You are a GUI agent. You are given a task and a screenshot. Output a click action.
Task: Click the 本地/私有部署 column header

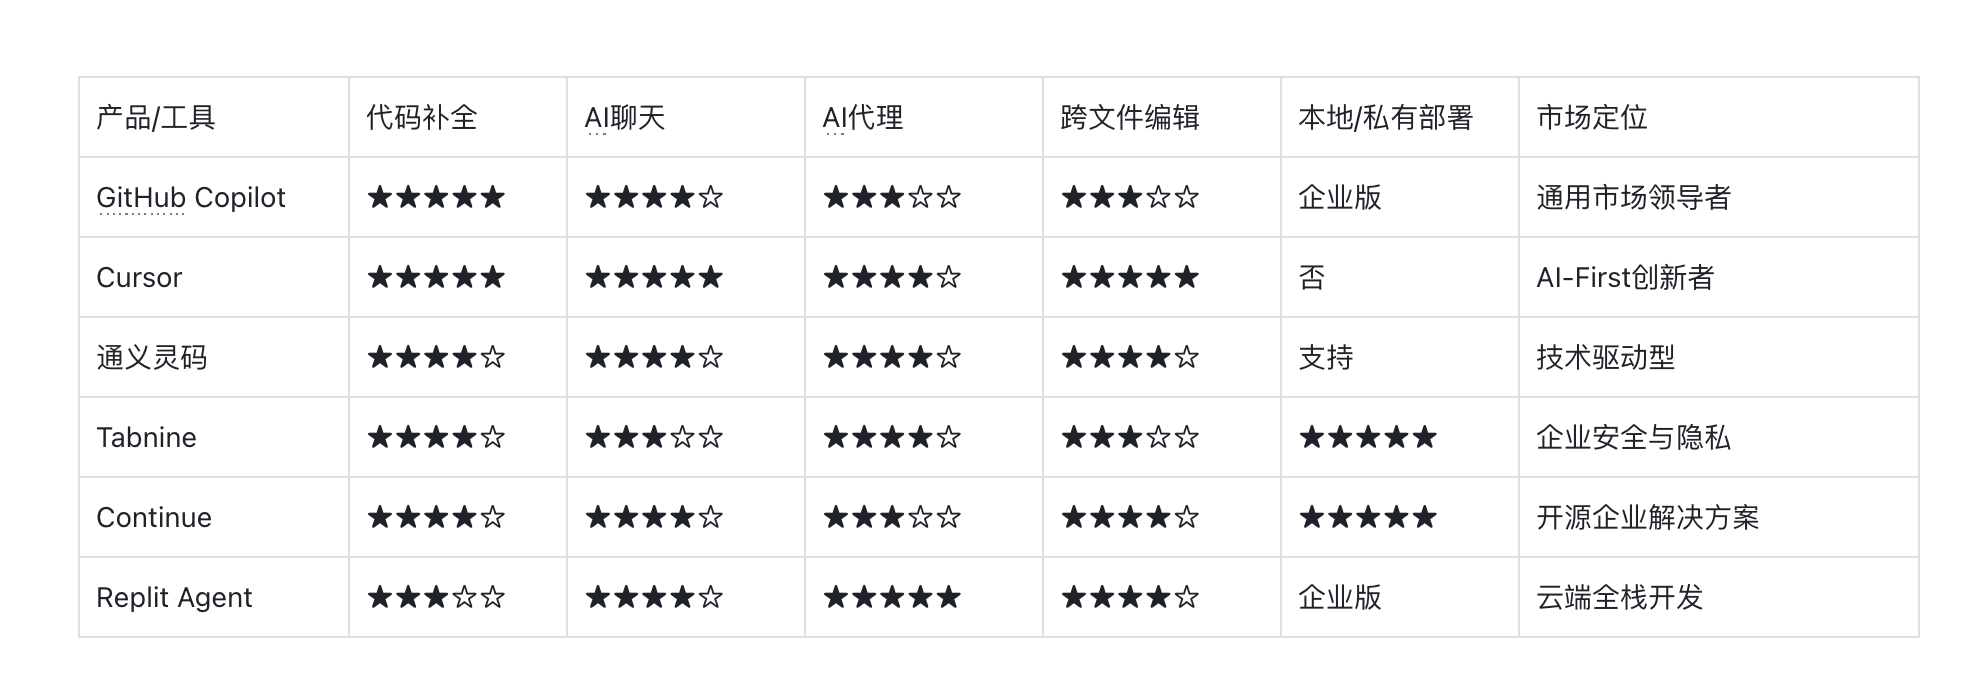click(x=1385, y=118)
